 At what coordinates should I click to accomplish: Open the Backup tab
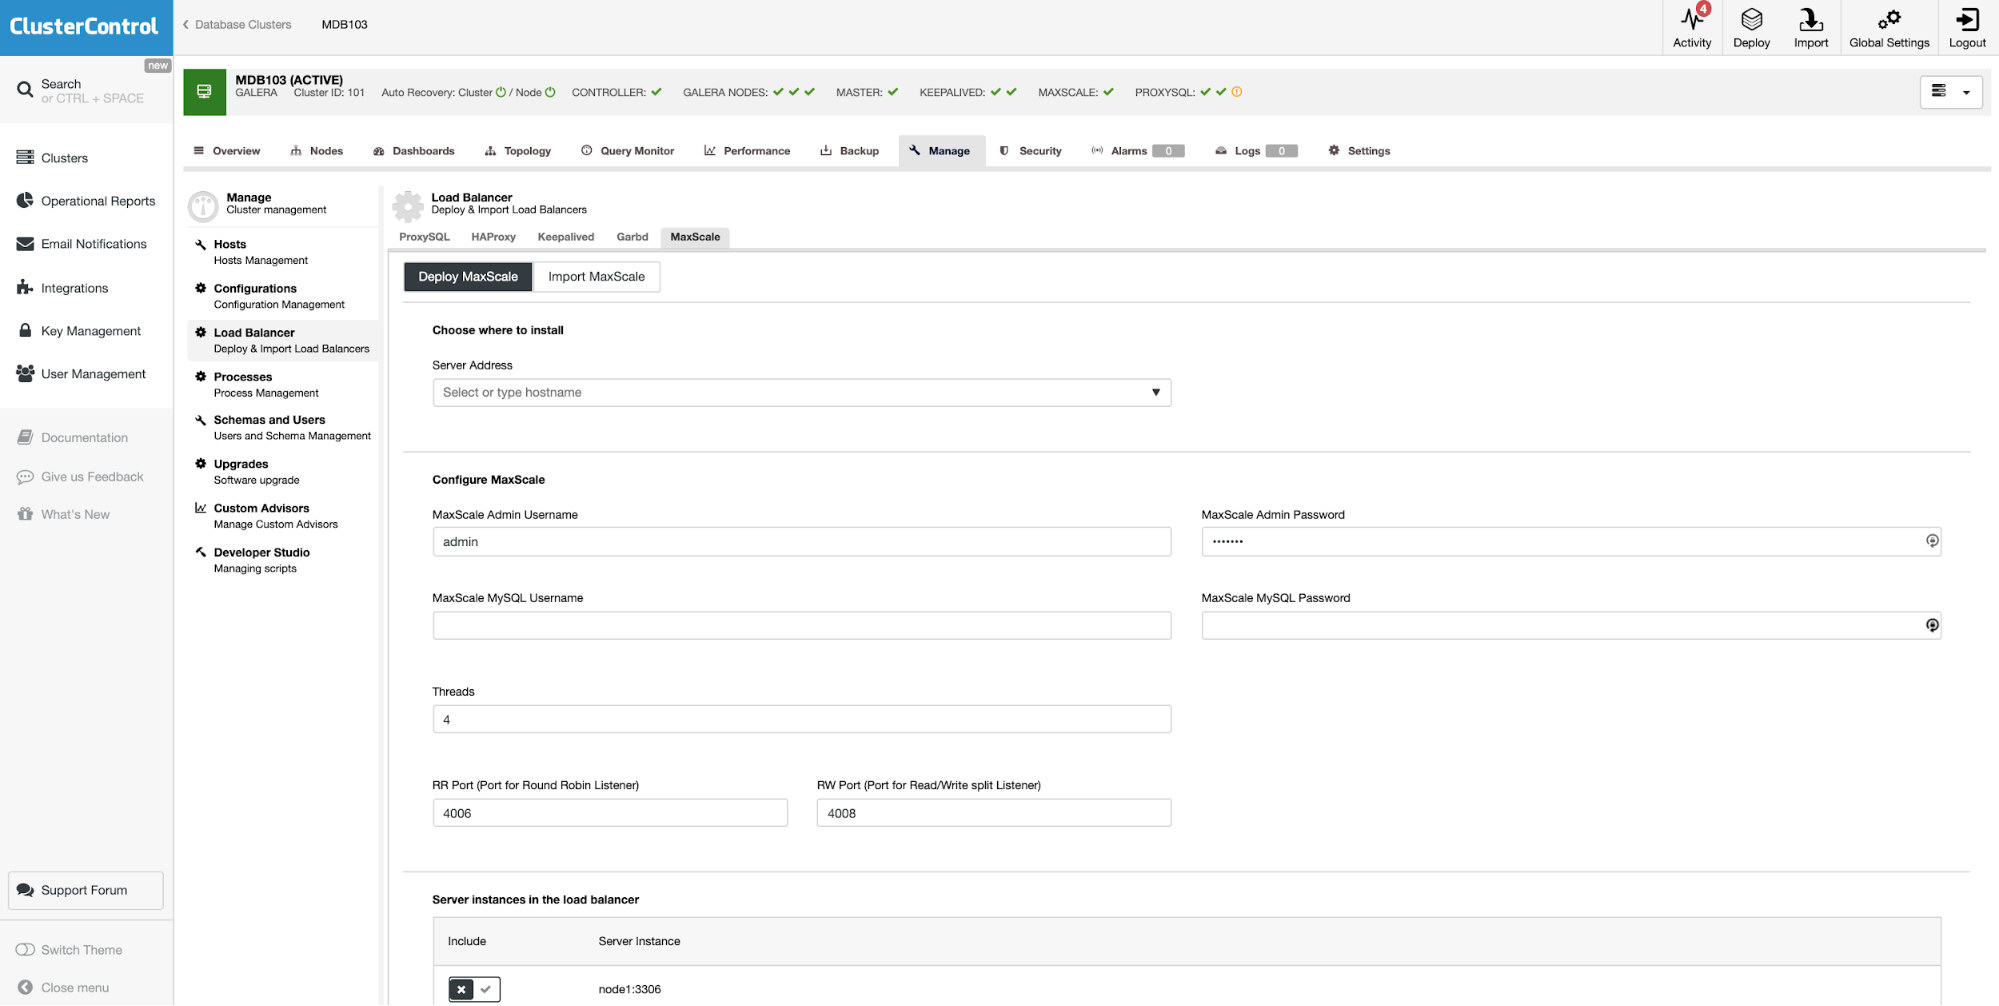pyautogui.click(x=850, y=151)
